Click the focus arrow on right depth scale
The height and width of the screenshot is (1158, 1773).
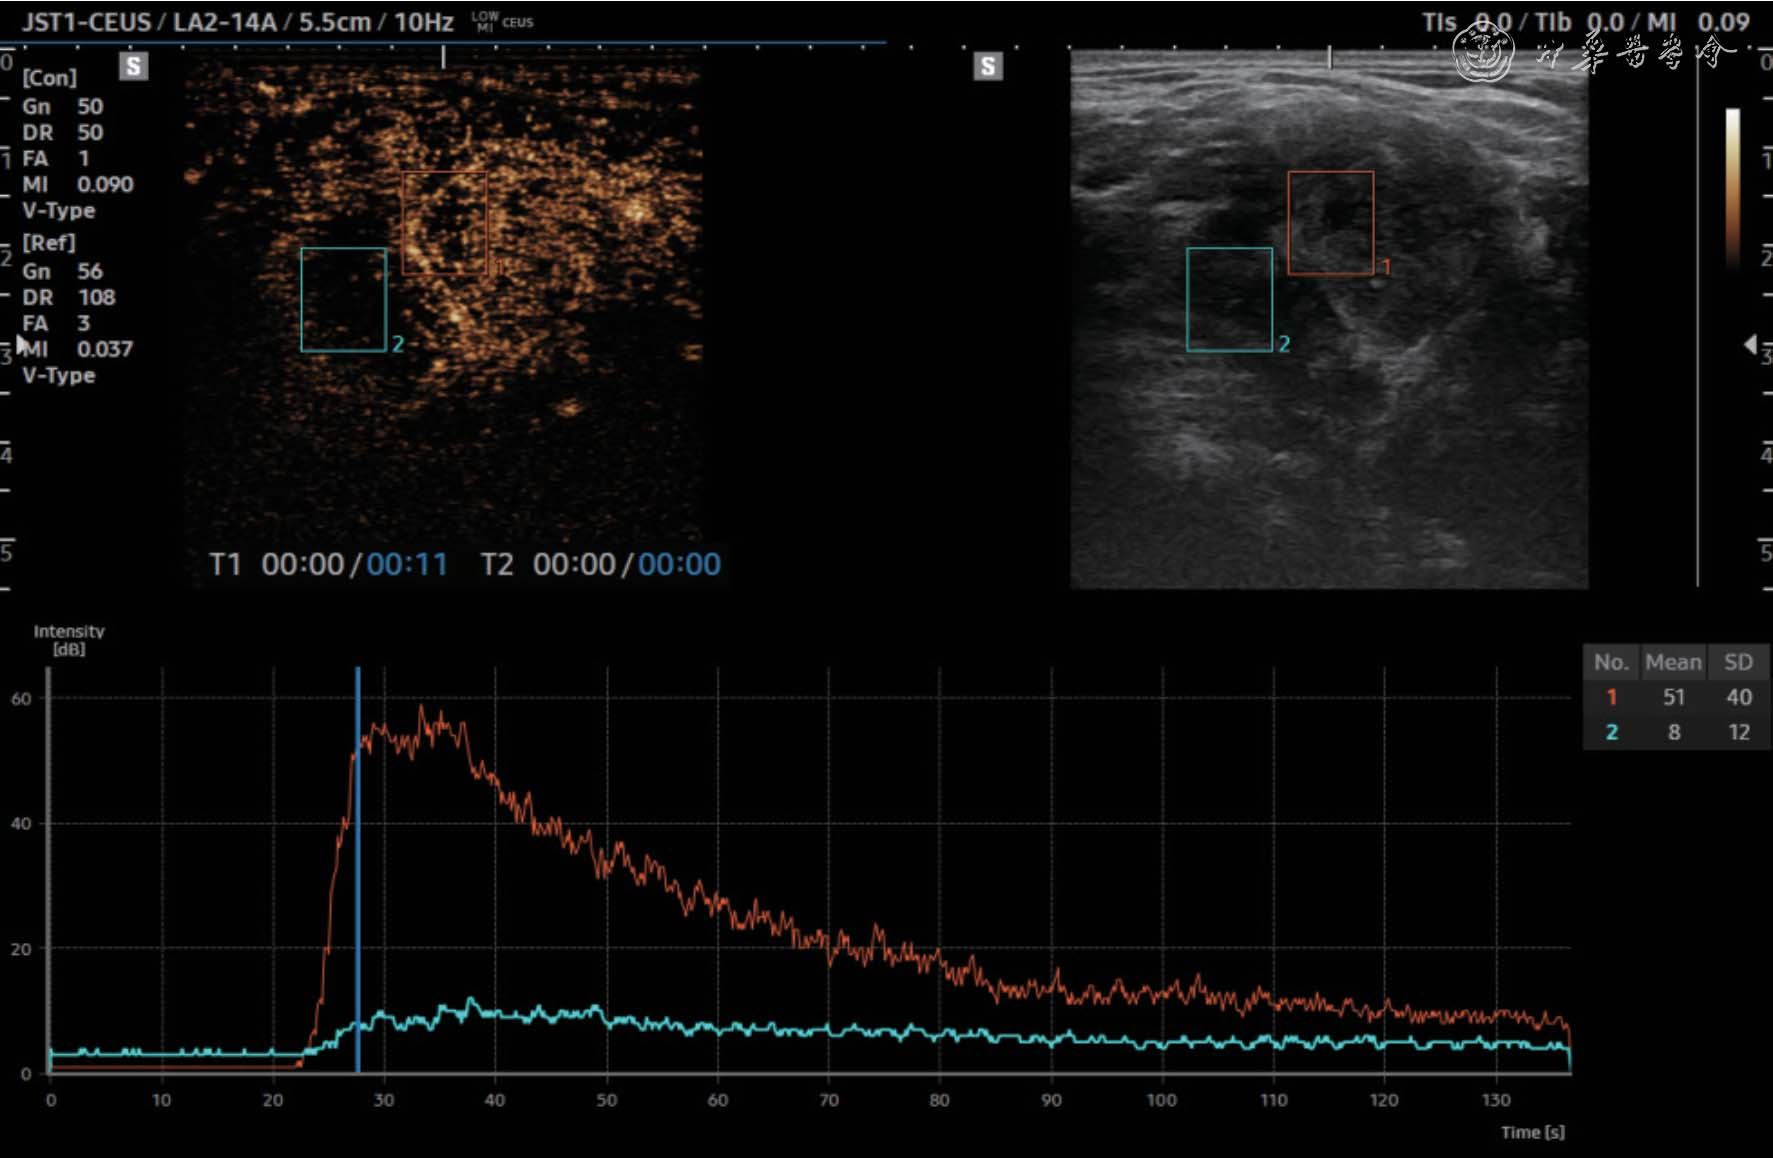tap(1750, 344)
